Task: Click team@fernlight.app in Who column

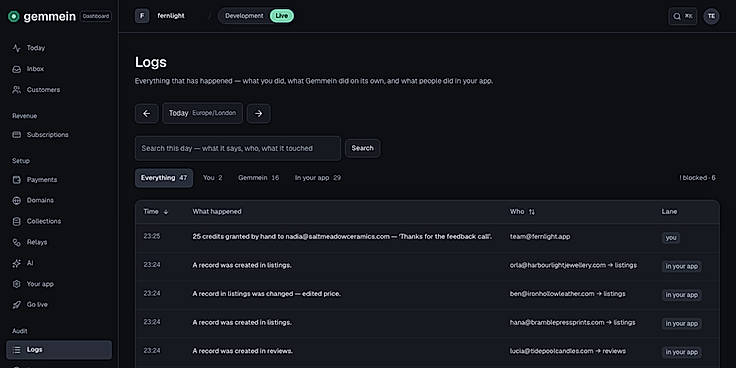Action: [540, 237]
